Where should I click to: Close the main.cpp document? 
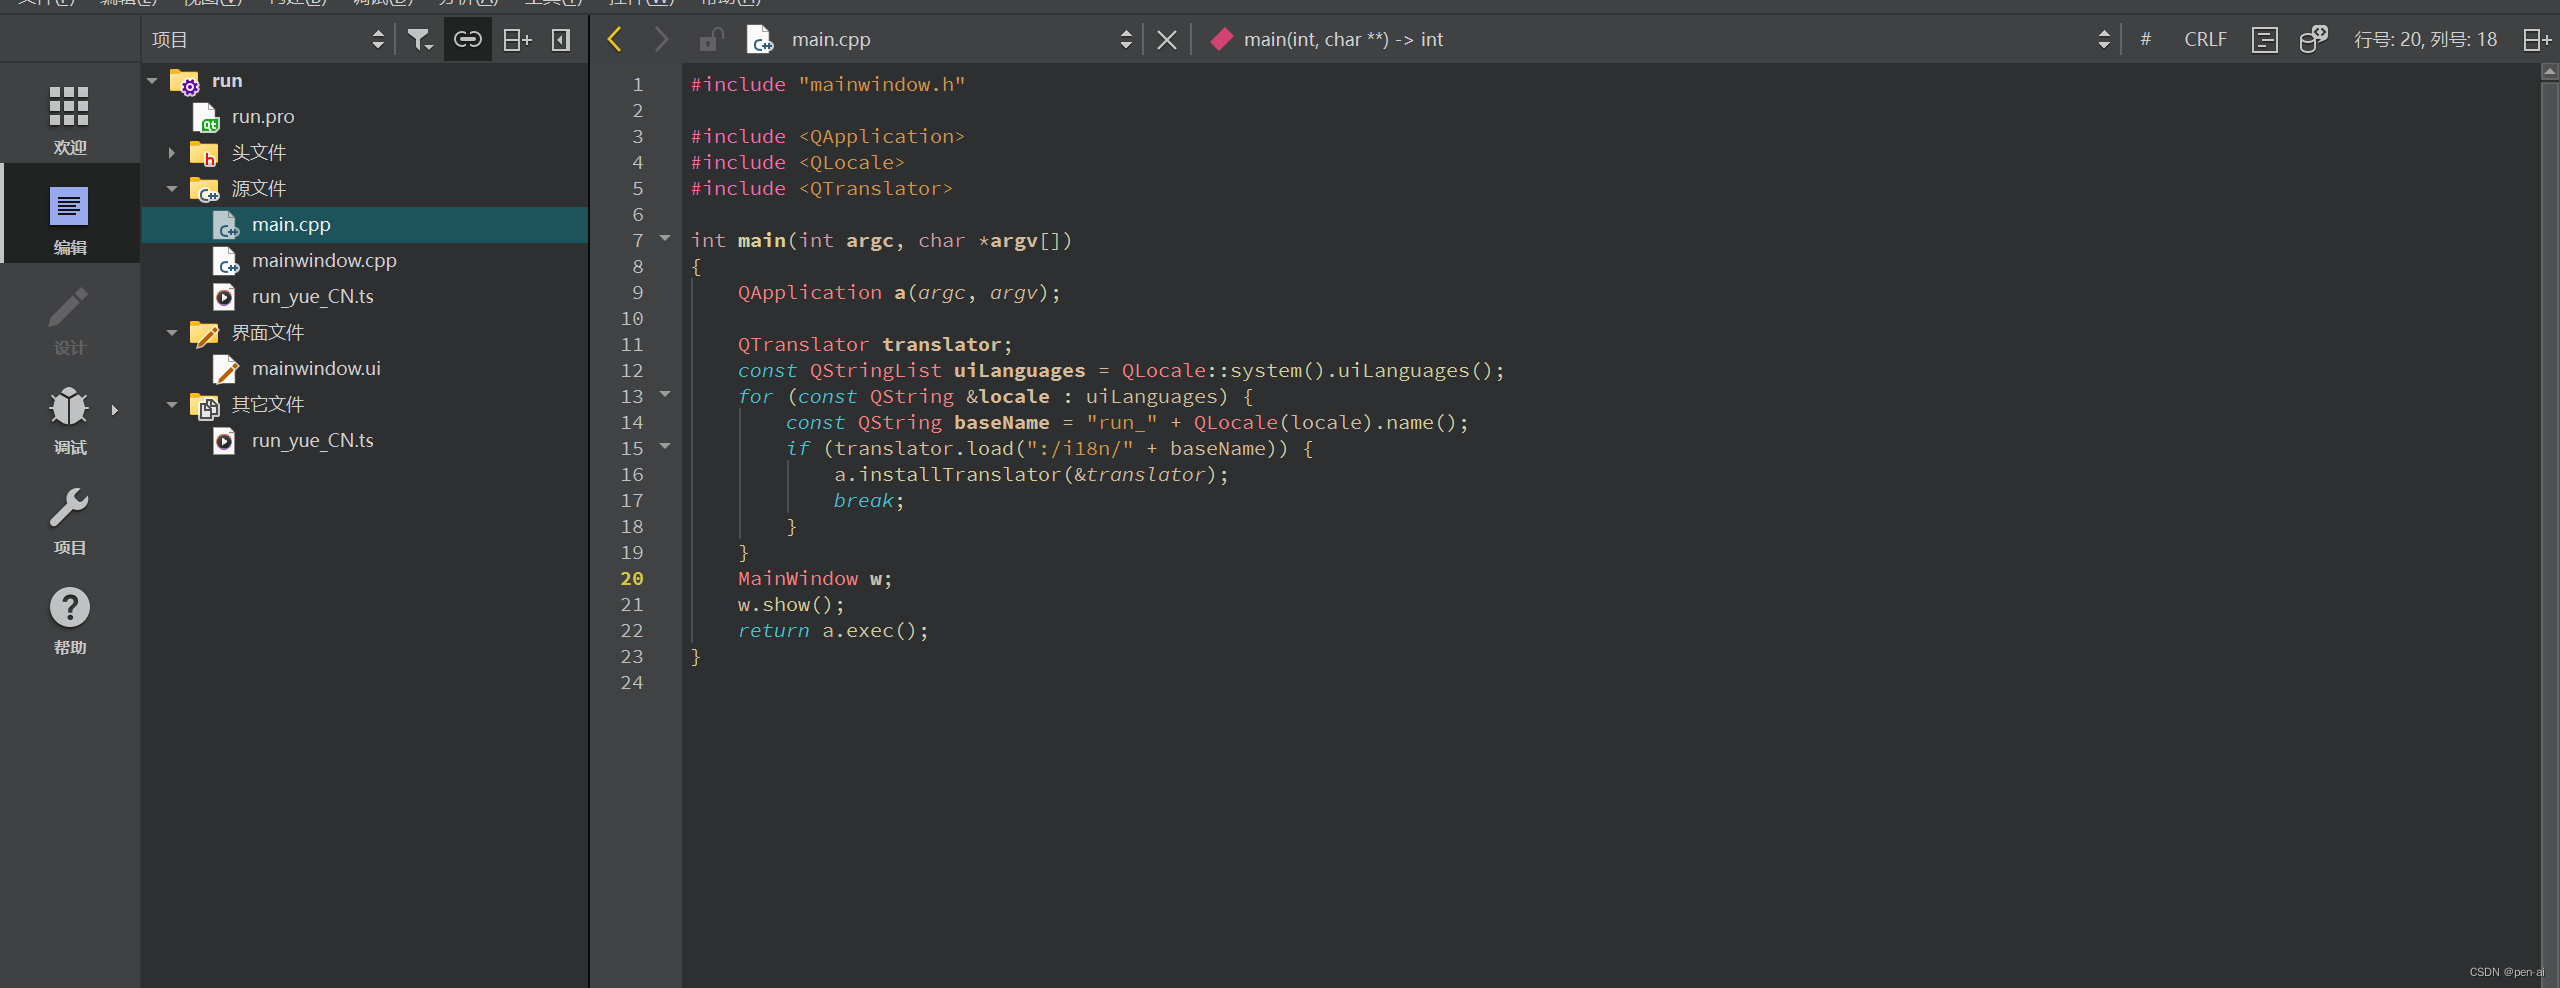pos(1166,40)
